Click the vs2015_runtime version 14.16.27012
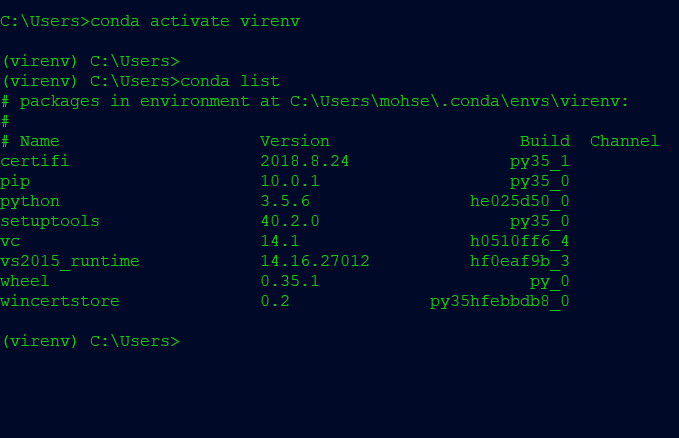Image resolution: width=679 pixels, height=438 pixels. [315, 261]
